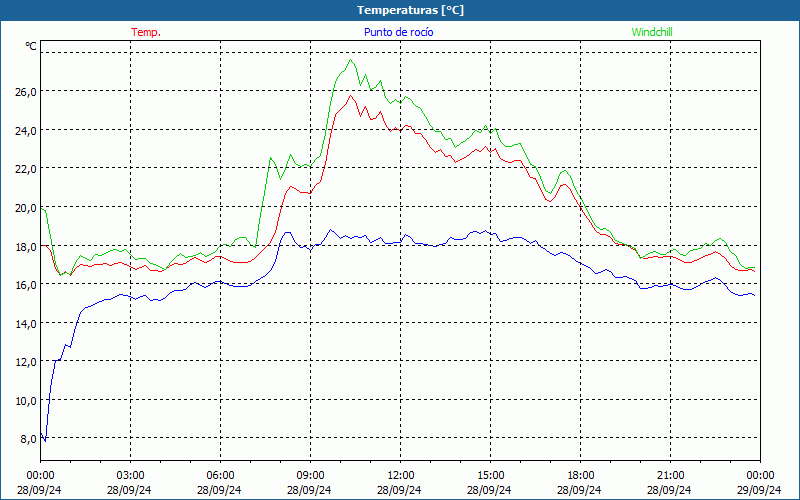Image resolution: width=800 pixels, height=500 pixels.
Task: Click the '14,0' y-axis value
Action: 26,323
